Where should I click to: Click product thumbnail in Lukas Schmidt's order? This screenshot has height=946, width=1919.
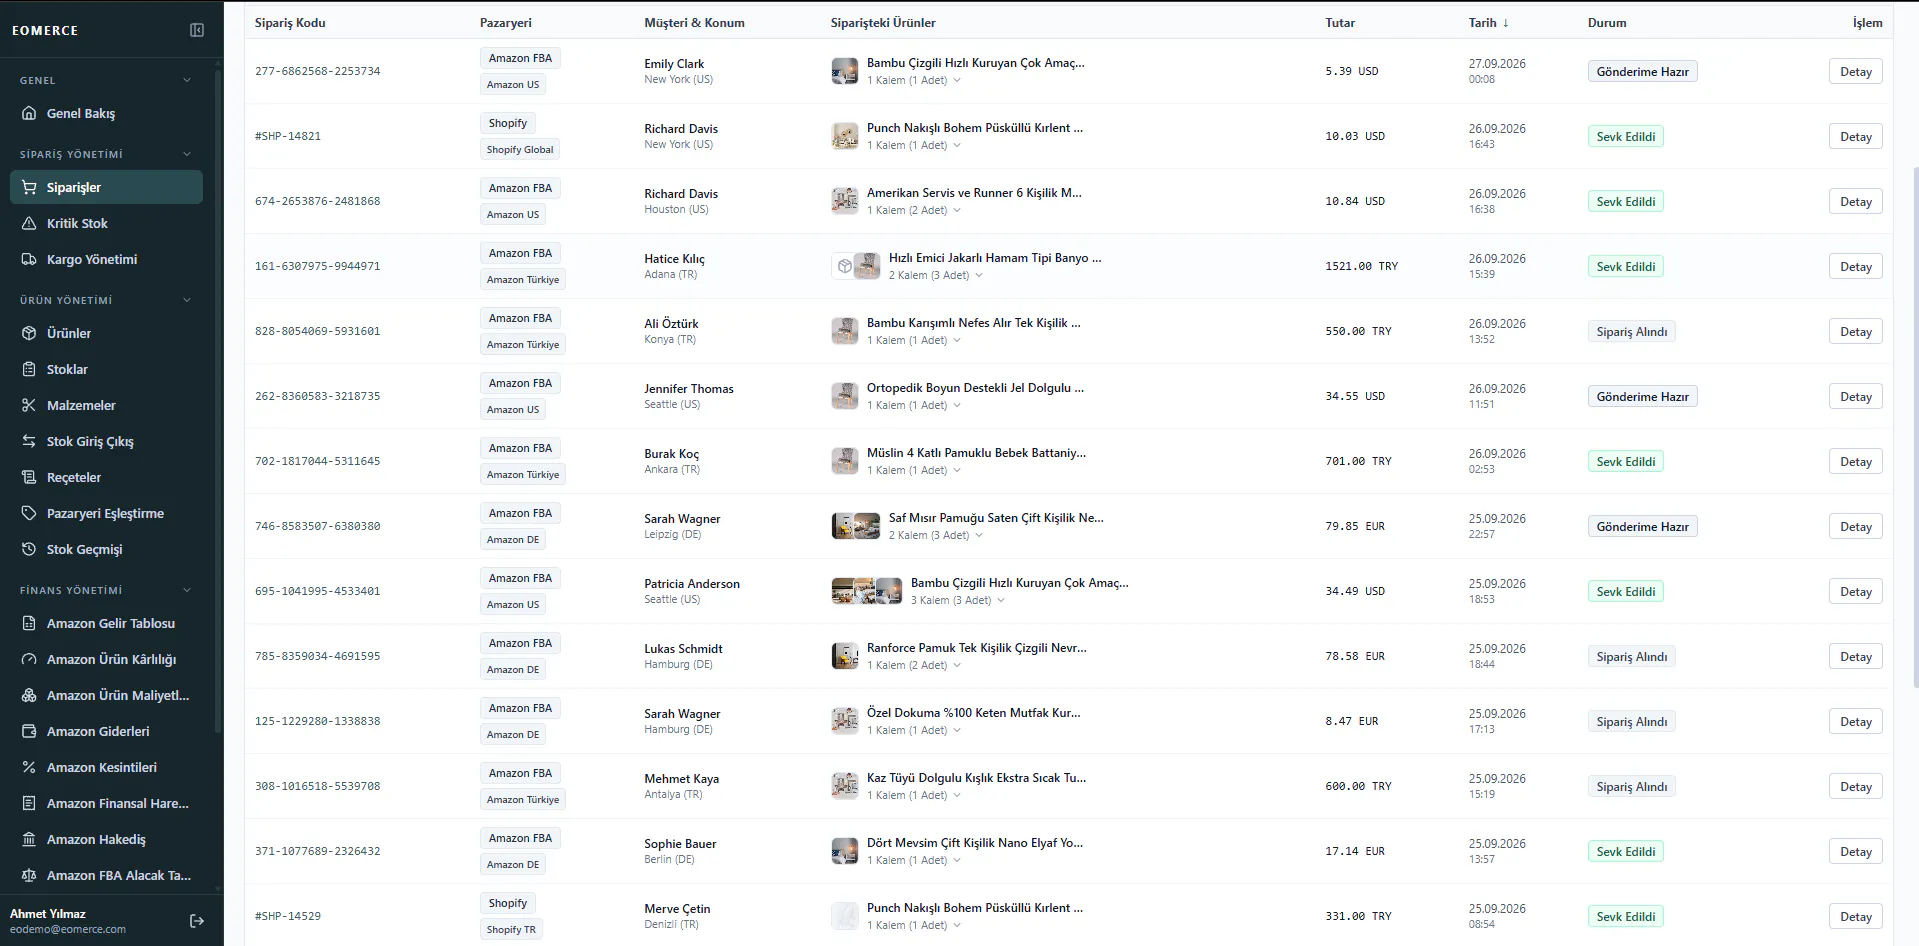(x=845, y=656)
